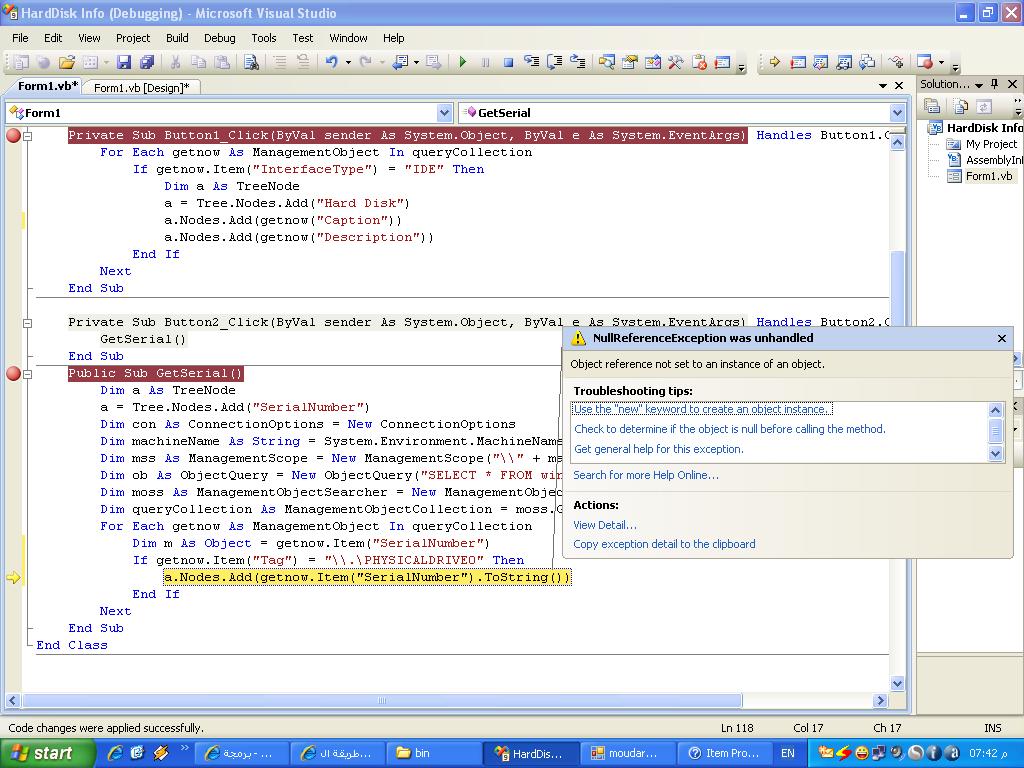The width and height of the screenshot is (1024, 768).
Task: Click Copy exception detail to the clipboard
Action: (x=664, y=544)
